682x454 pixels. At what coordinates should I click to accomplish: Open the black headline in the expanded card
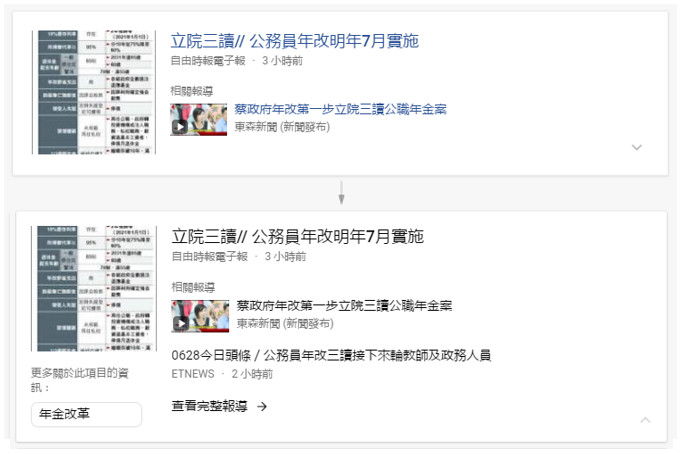297,237
